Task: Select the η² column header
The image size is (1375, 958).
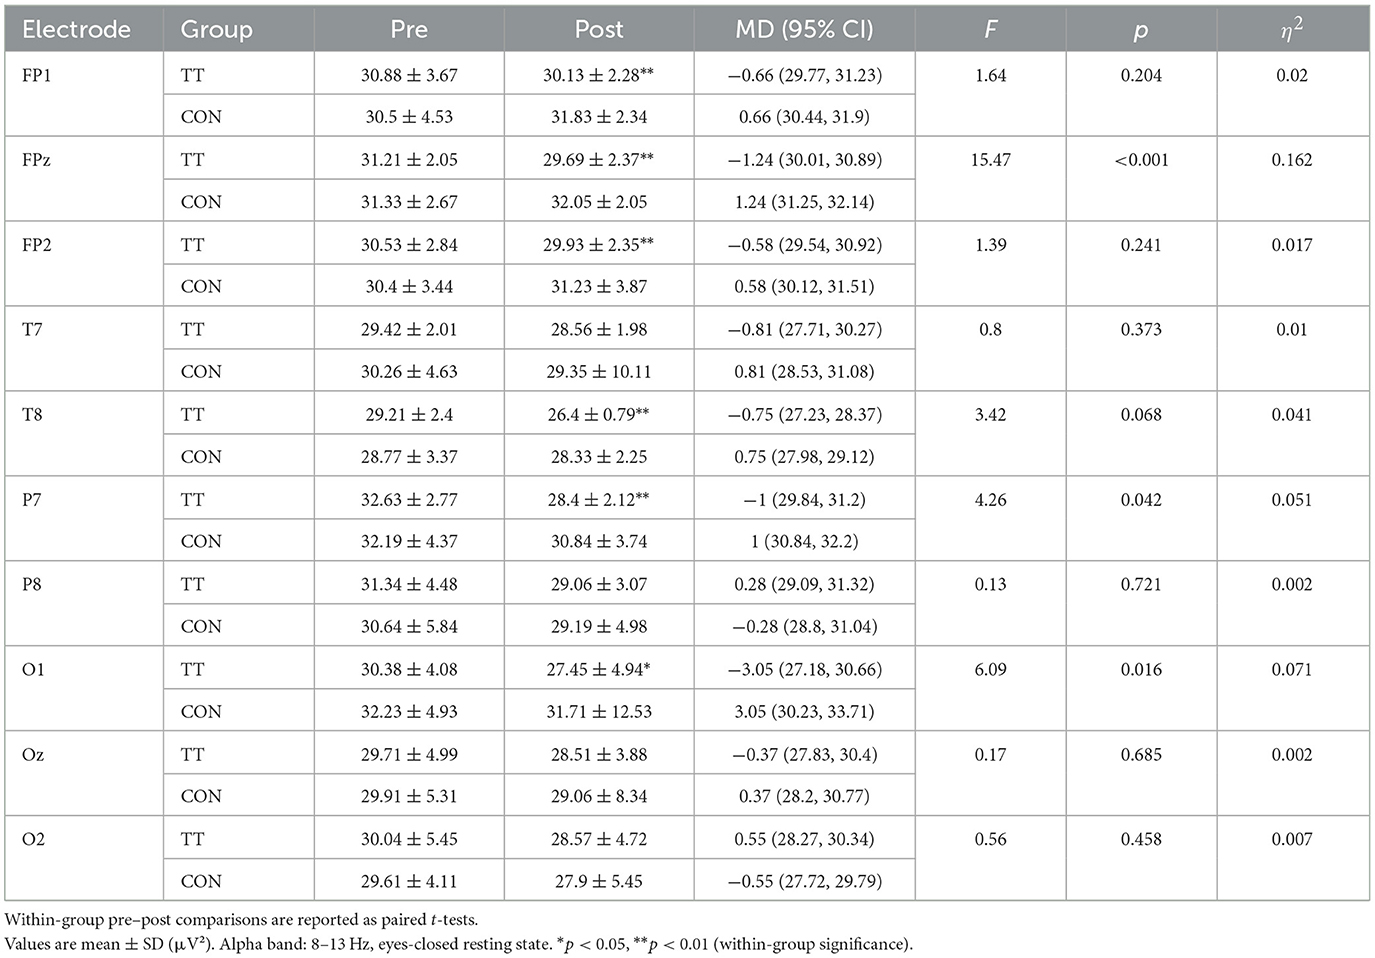Action: [x=1292, y=30]
